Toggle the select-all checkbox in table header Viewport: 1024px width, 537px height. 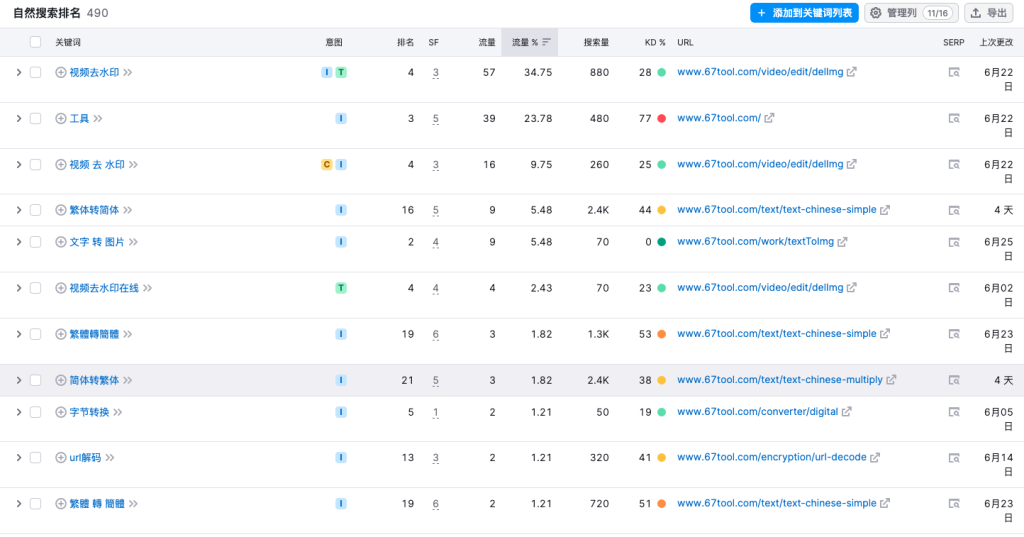(35, 42)
